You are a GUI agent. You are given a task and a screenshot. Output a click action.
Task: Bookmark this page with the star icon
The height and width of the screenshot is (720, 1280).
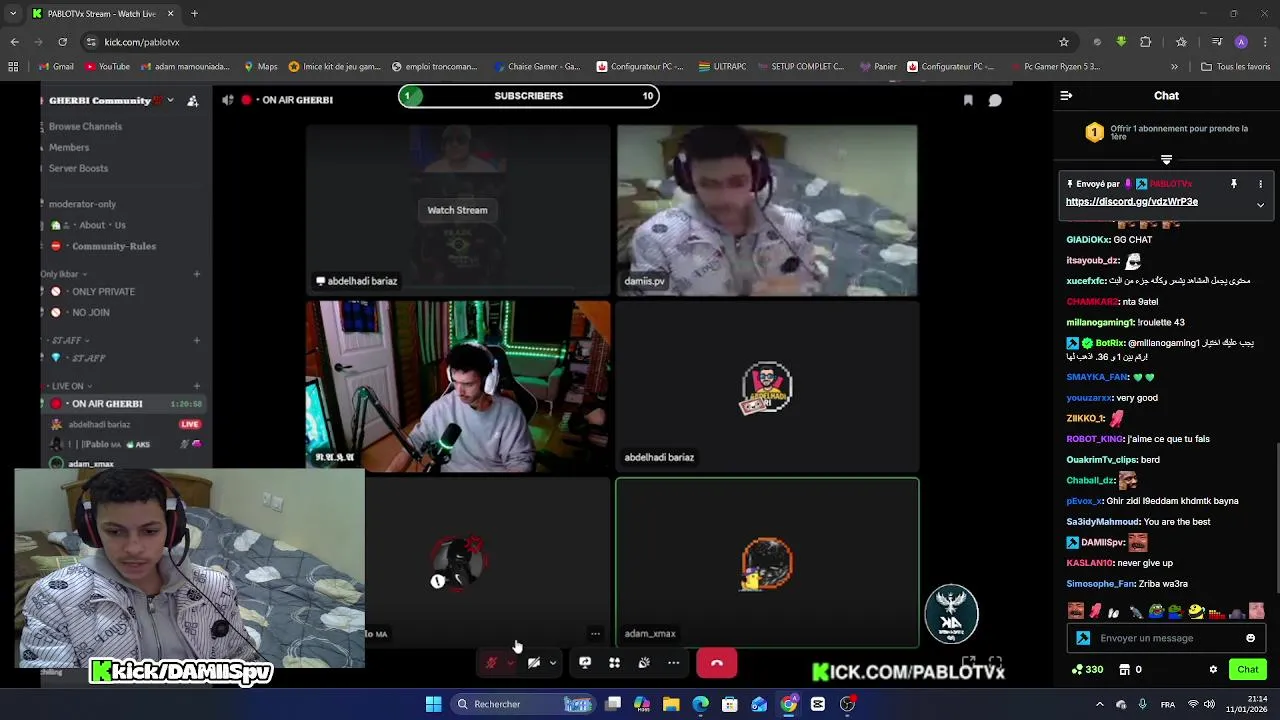1064,42
